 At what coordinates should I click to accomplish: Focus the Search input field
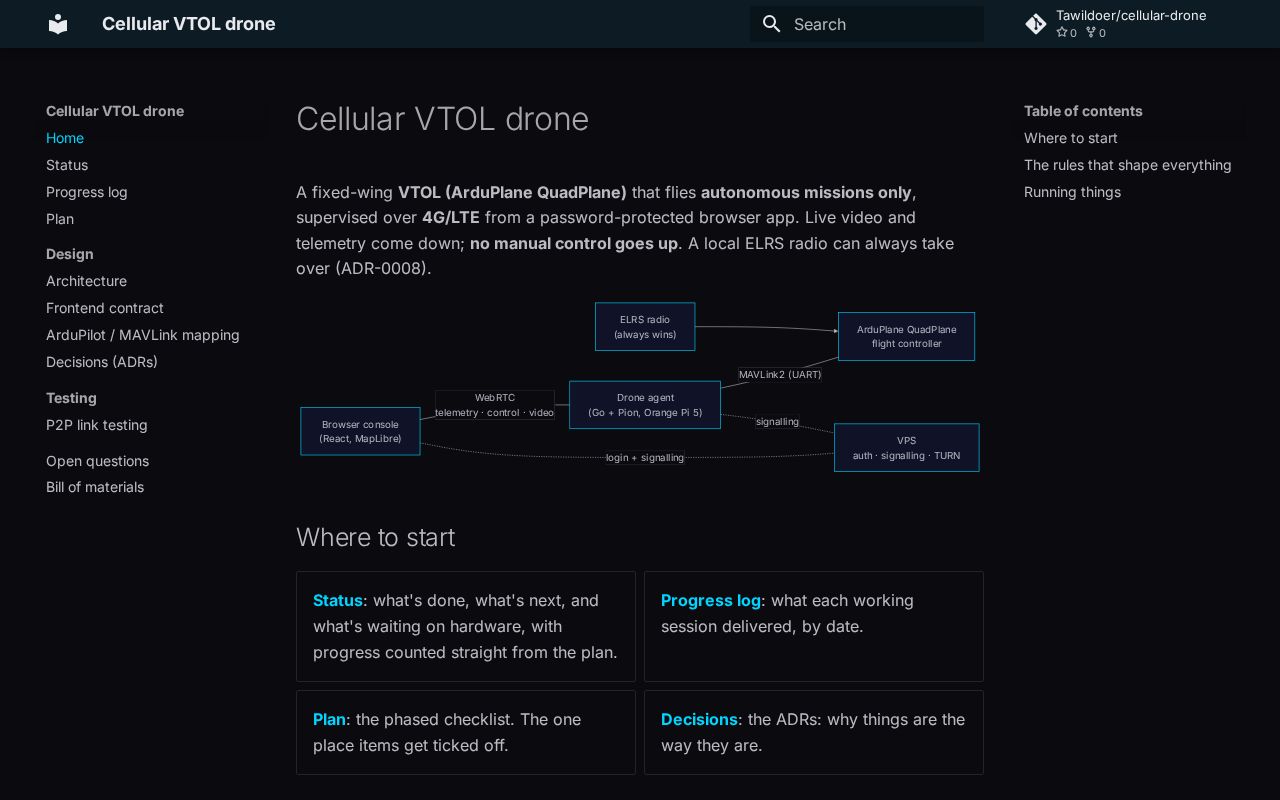[867, 24]
